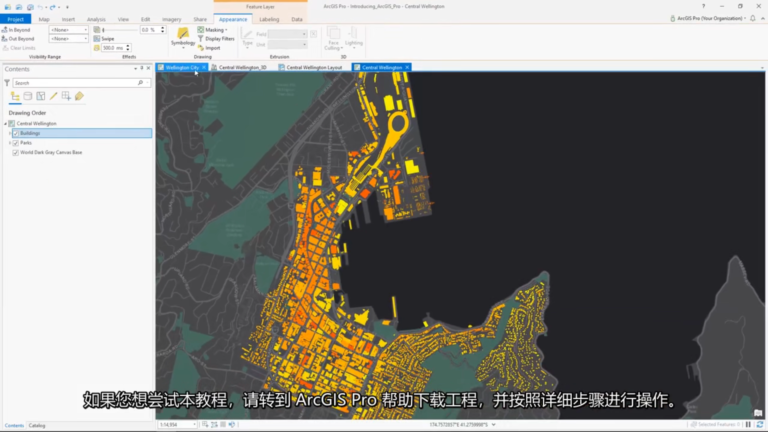Close the Central Wellington view tab
768x432 pixels.
(x=407, y=68)
